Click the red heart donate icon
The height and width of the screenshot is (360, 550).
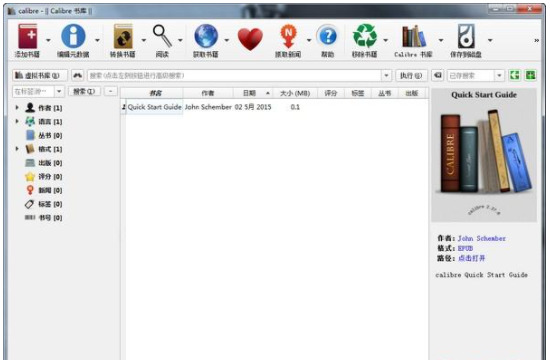(250, 39)
